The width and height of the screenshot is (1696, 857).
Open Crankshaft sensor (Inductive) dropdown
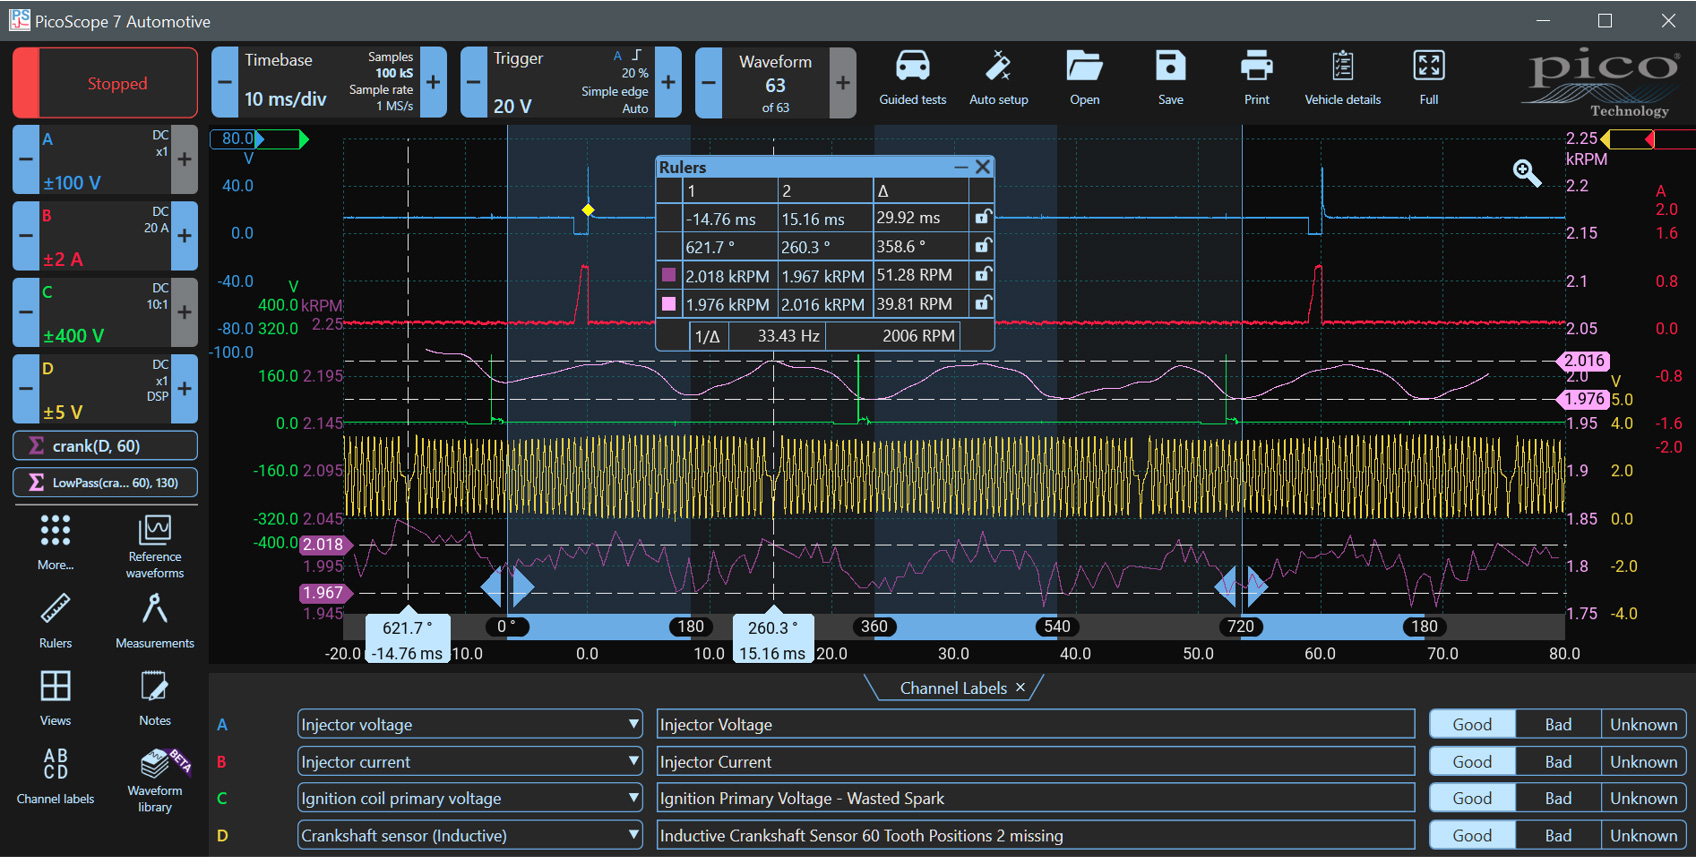click(x=633, y=835)
